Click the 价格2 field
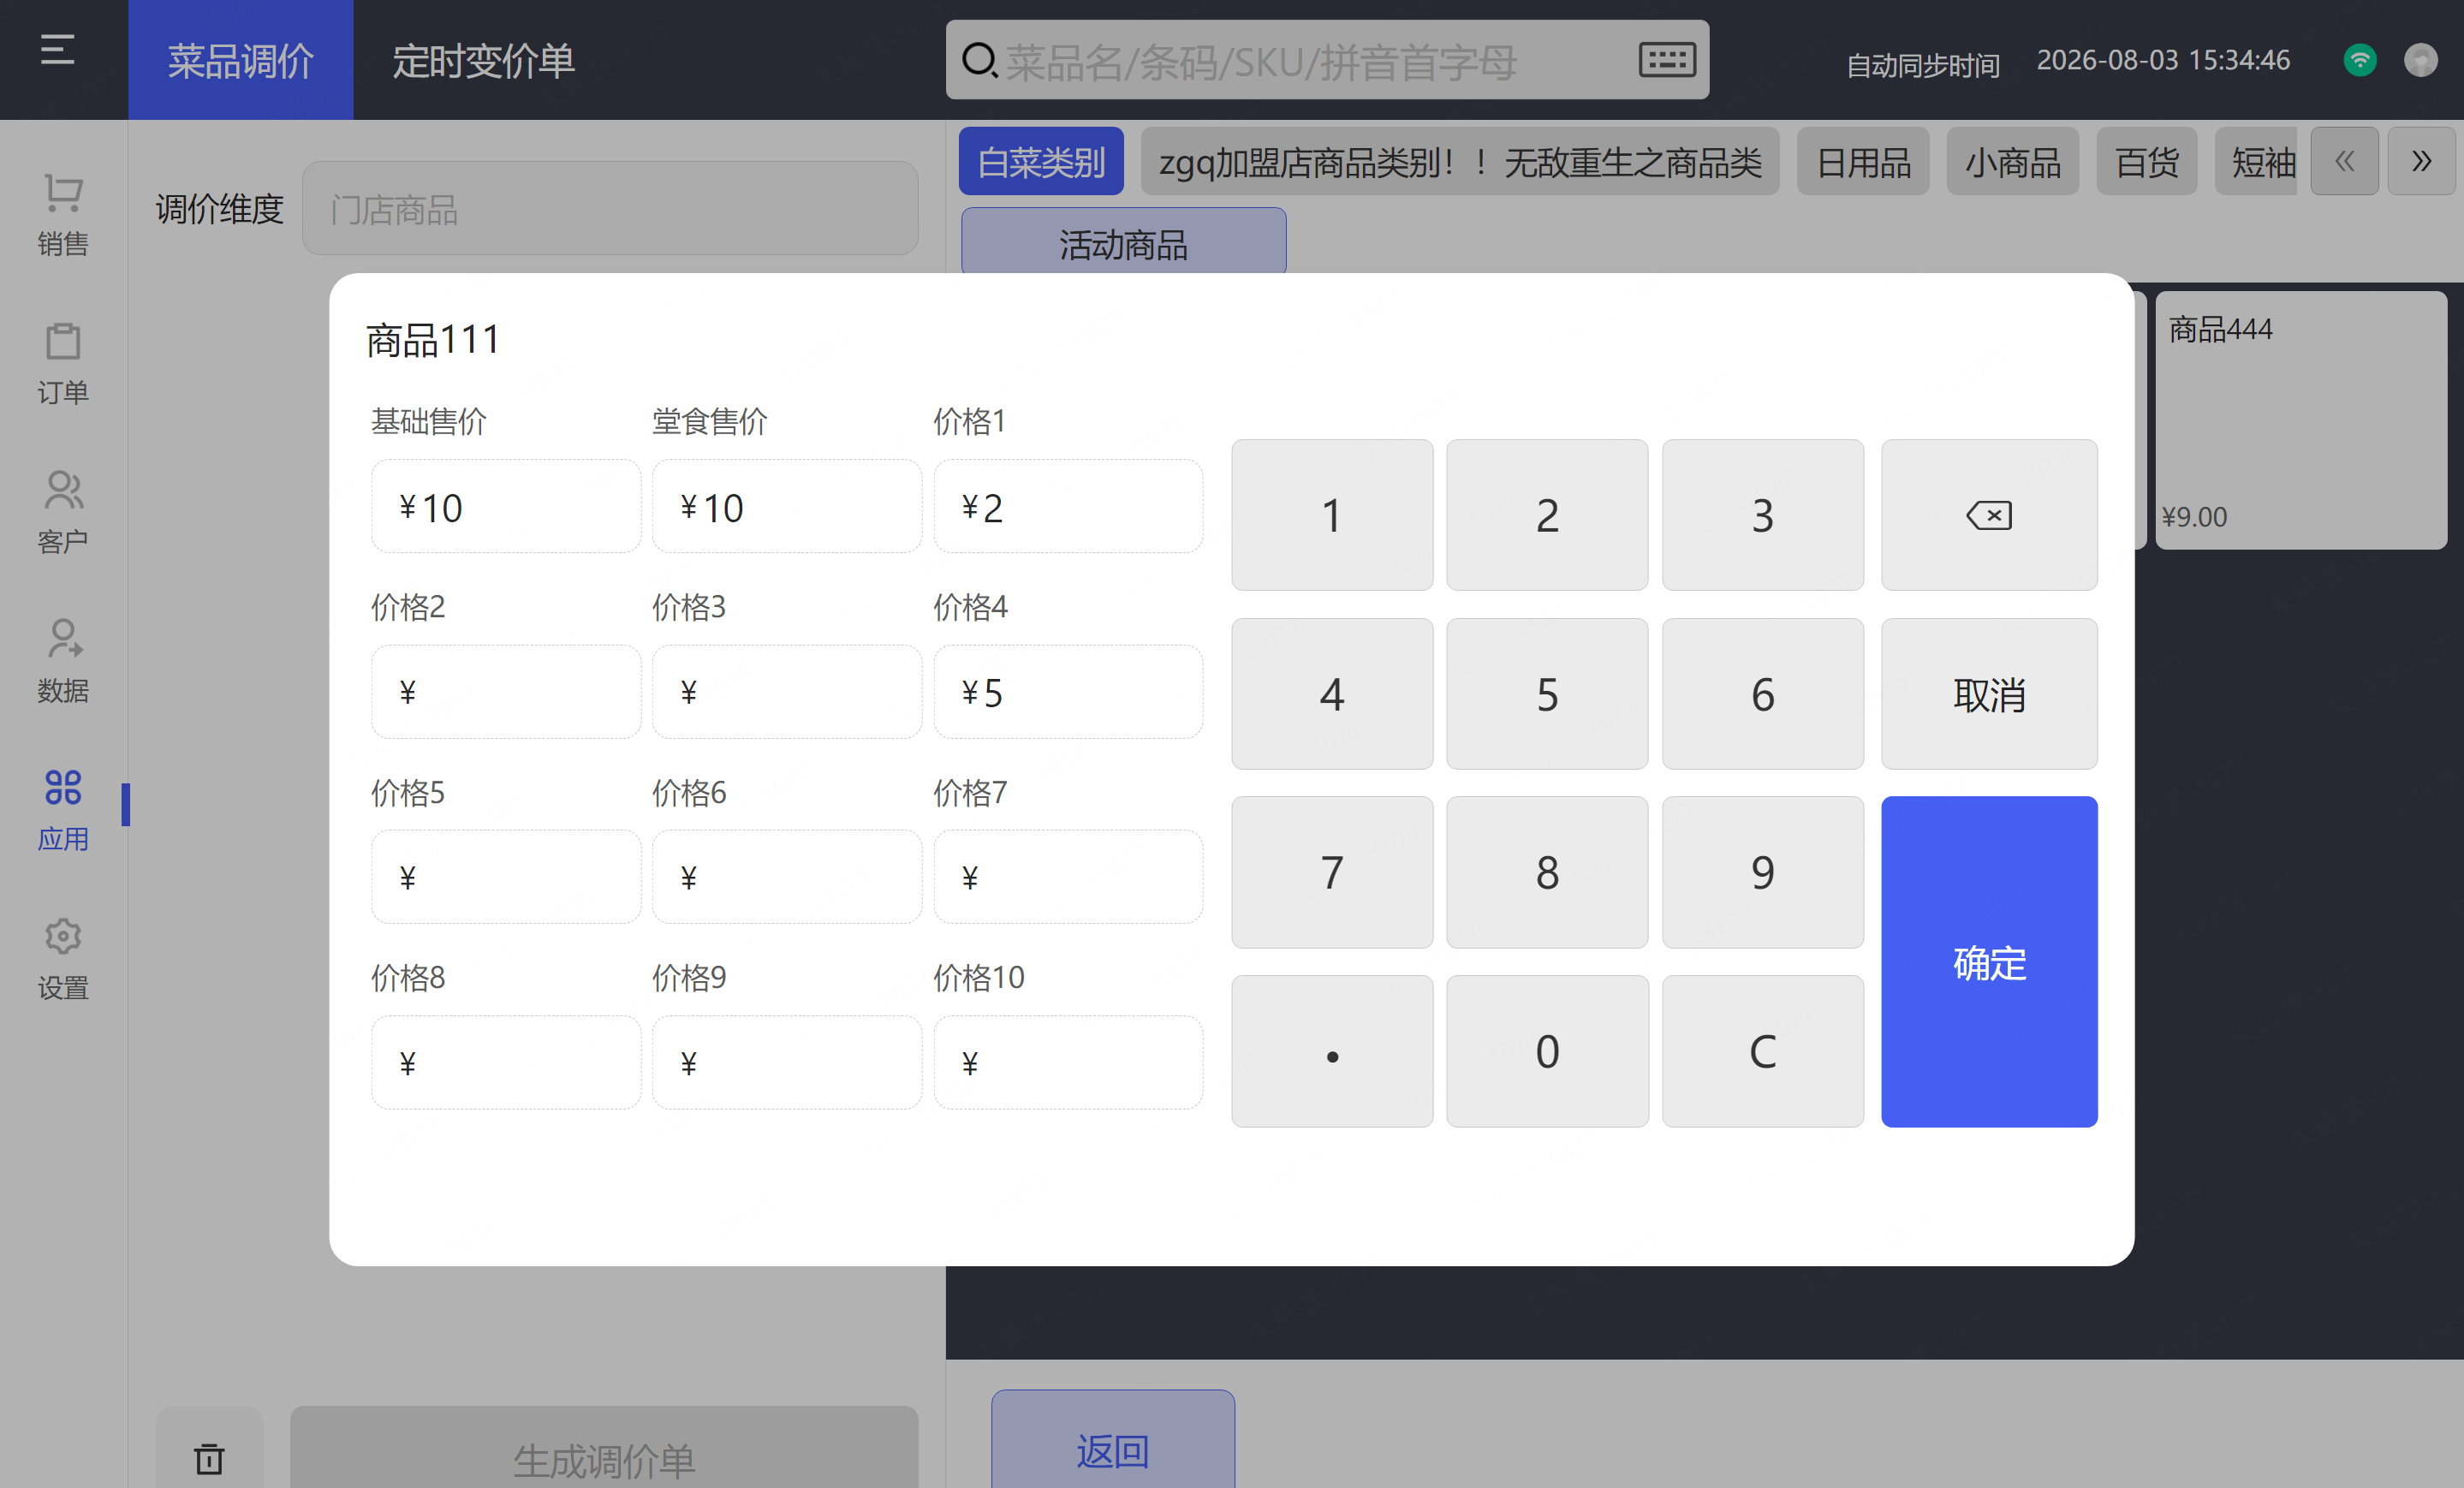Viewport: 2464px width, 1488px height. point(506,691)
